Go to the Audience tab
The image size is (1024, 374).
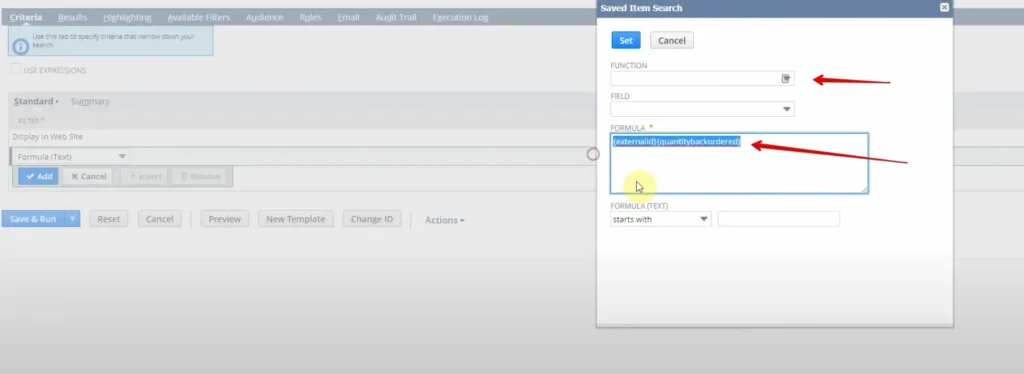point(264,18)
